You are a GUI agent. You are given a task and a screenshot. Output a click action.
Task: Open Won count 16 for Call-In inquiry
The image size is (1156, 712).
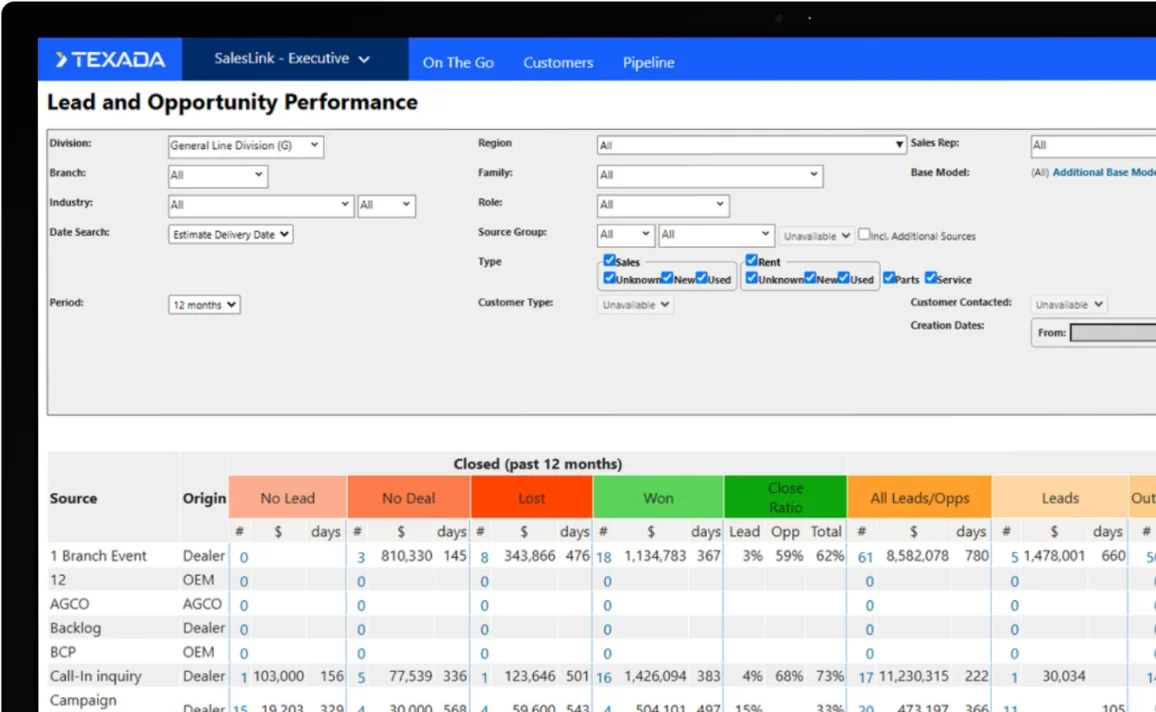pos(604,677)
